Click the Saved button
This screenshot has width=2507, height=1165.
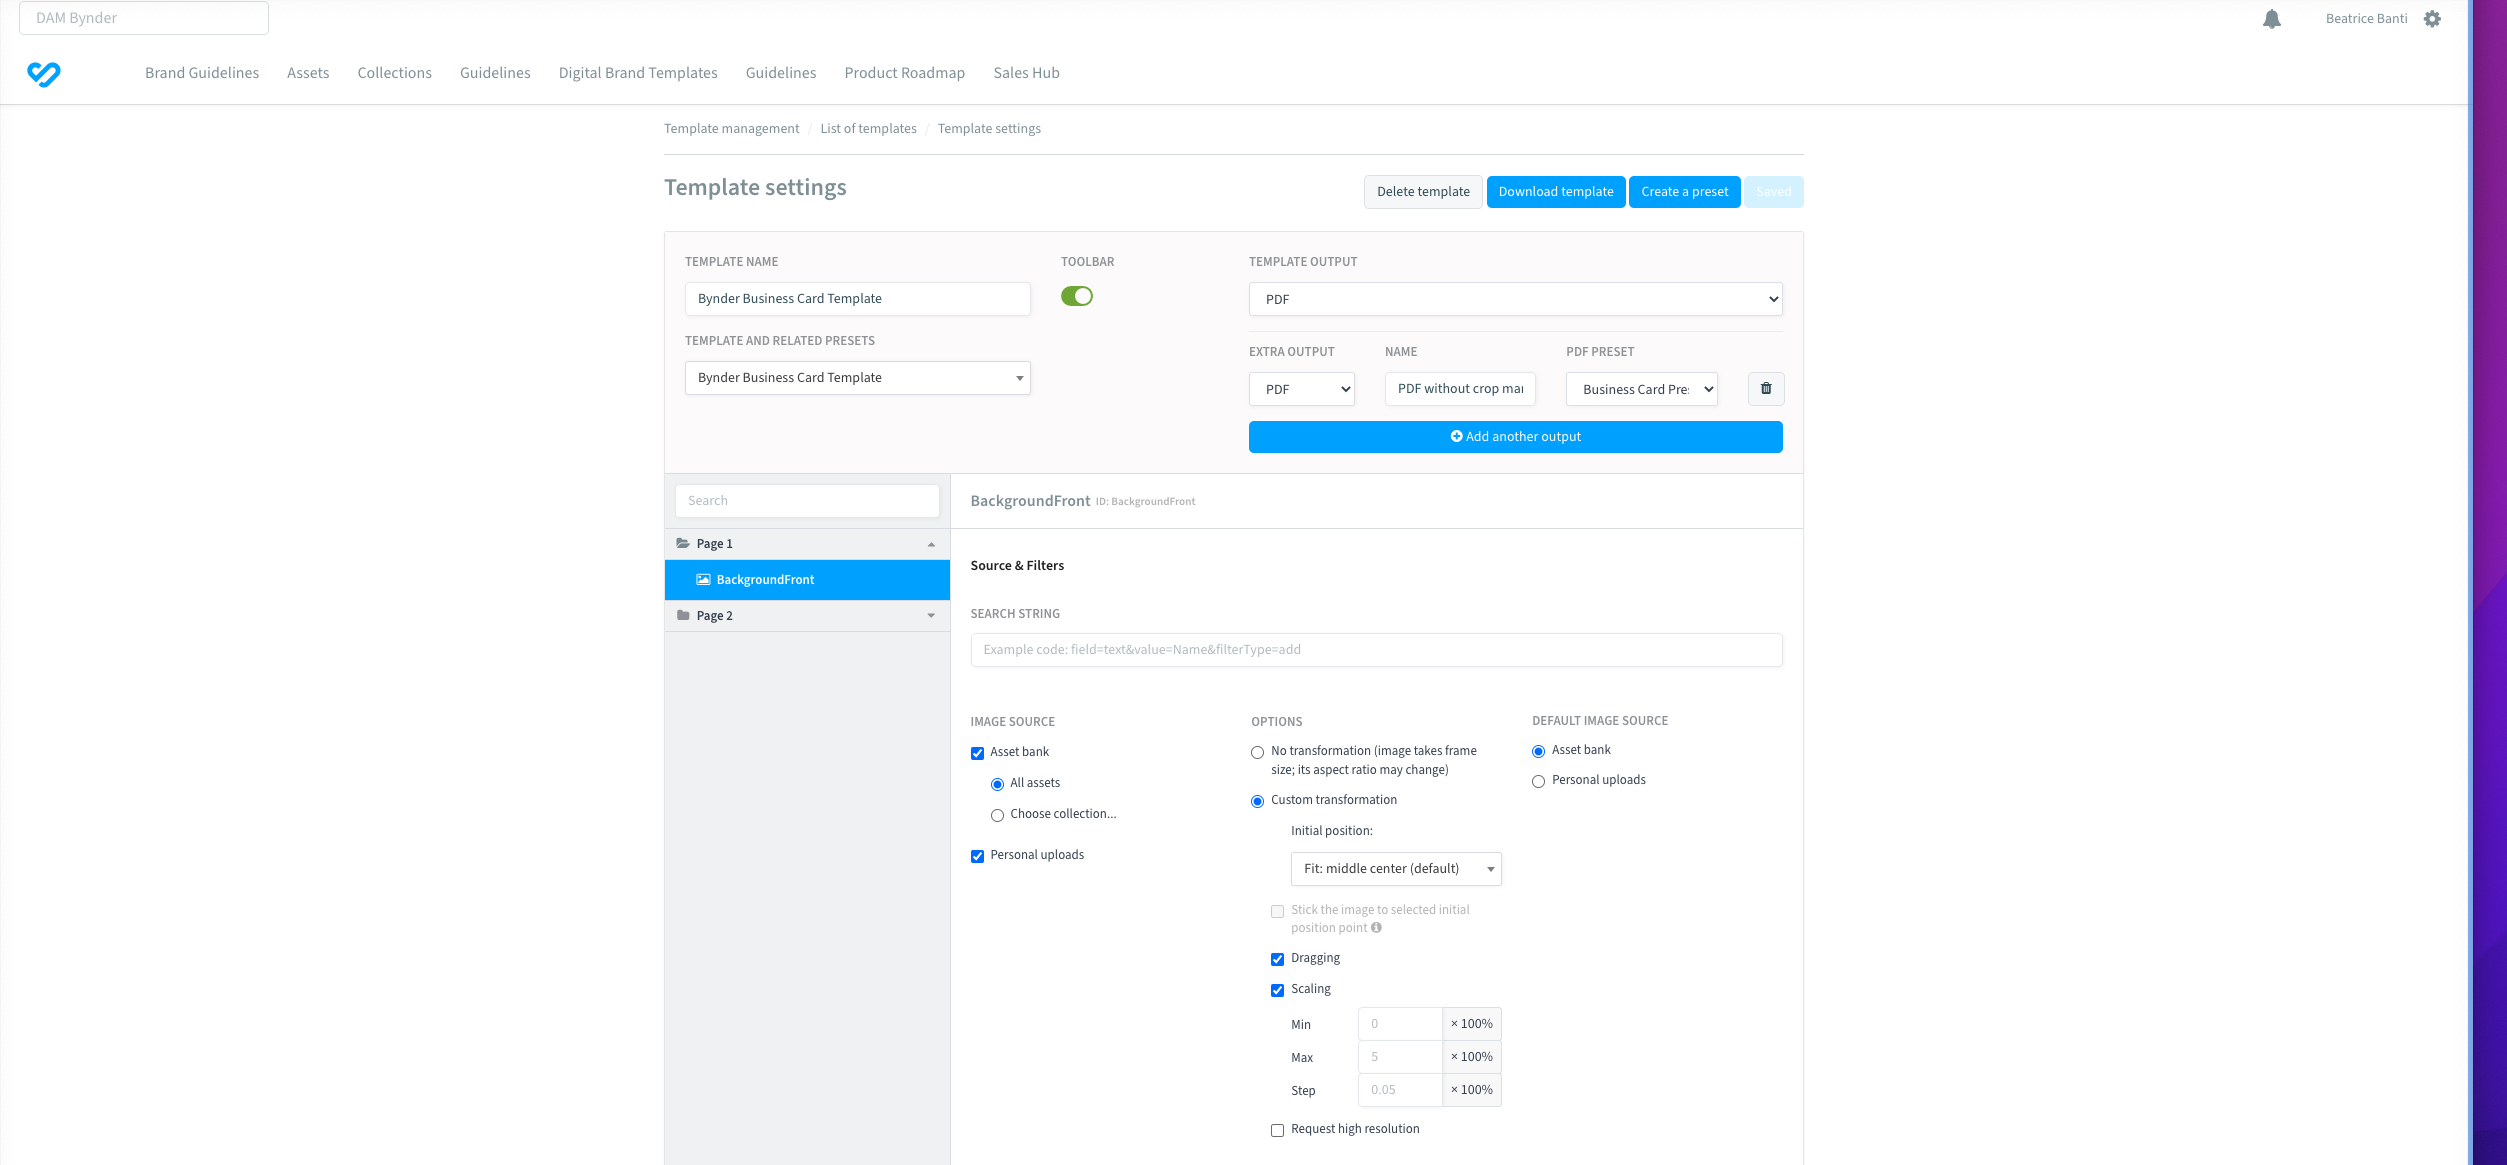1774,192
